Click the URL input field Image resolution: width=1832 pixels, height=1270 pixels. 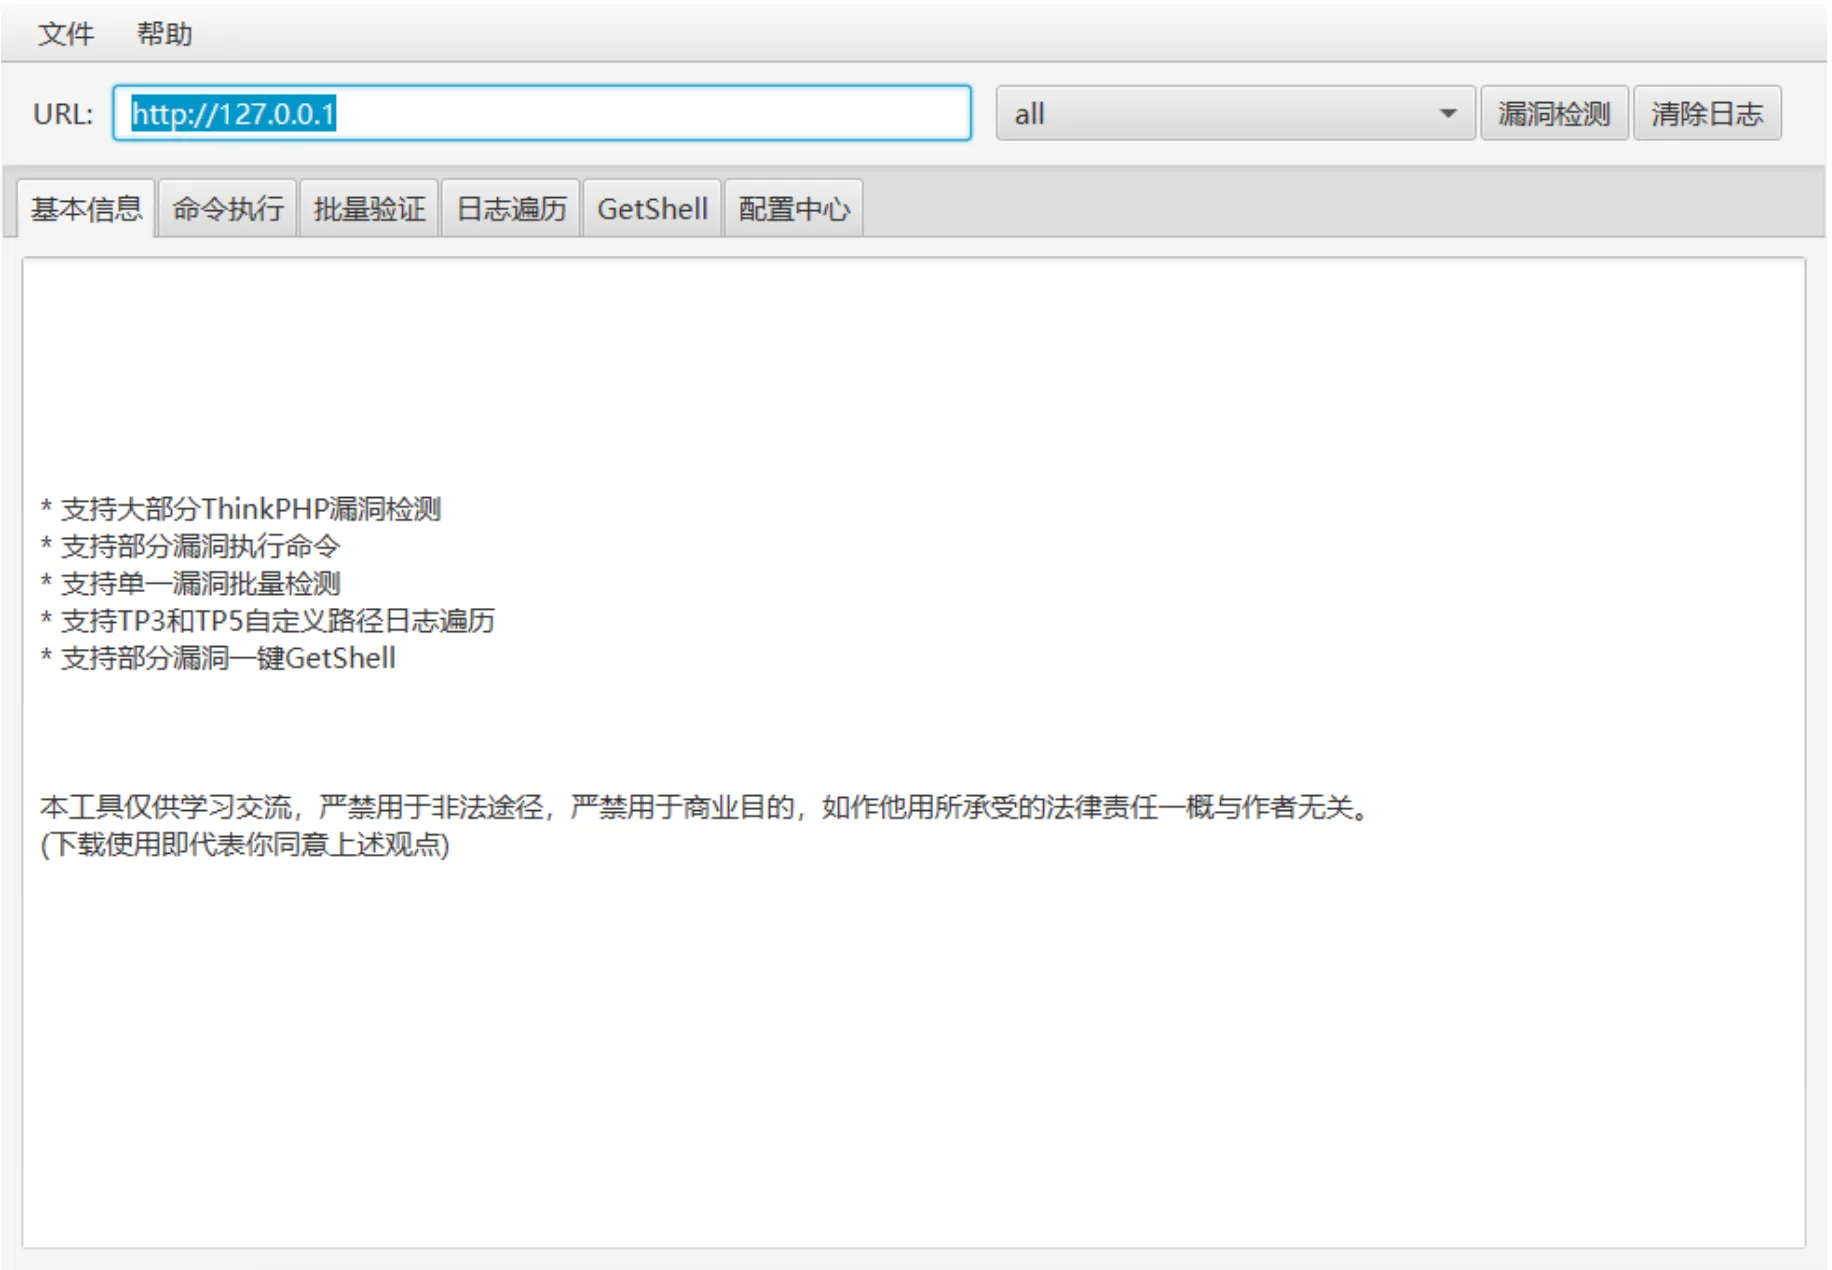(540, 113)
